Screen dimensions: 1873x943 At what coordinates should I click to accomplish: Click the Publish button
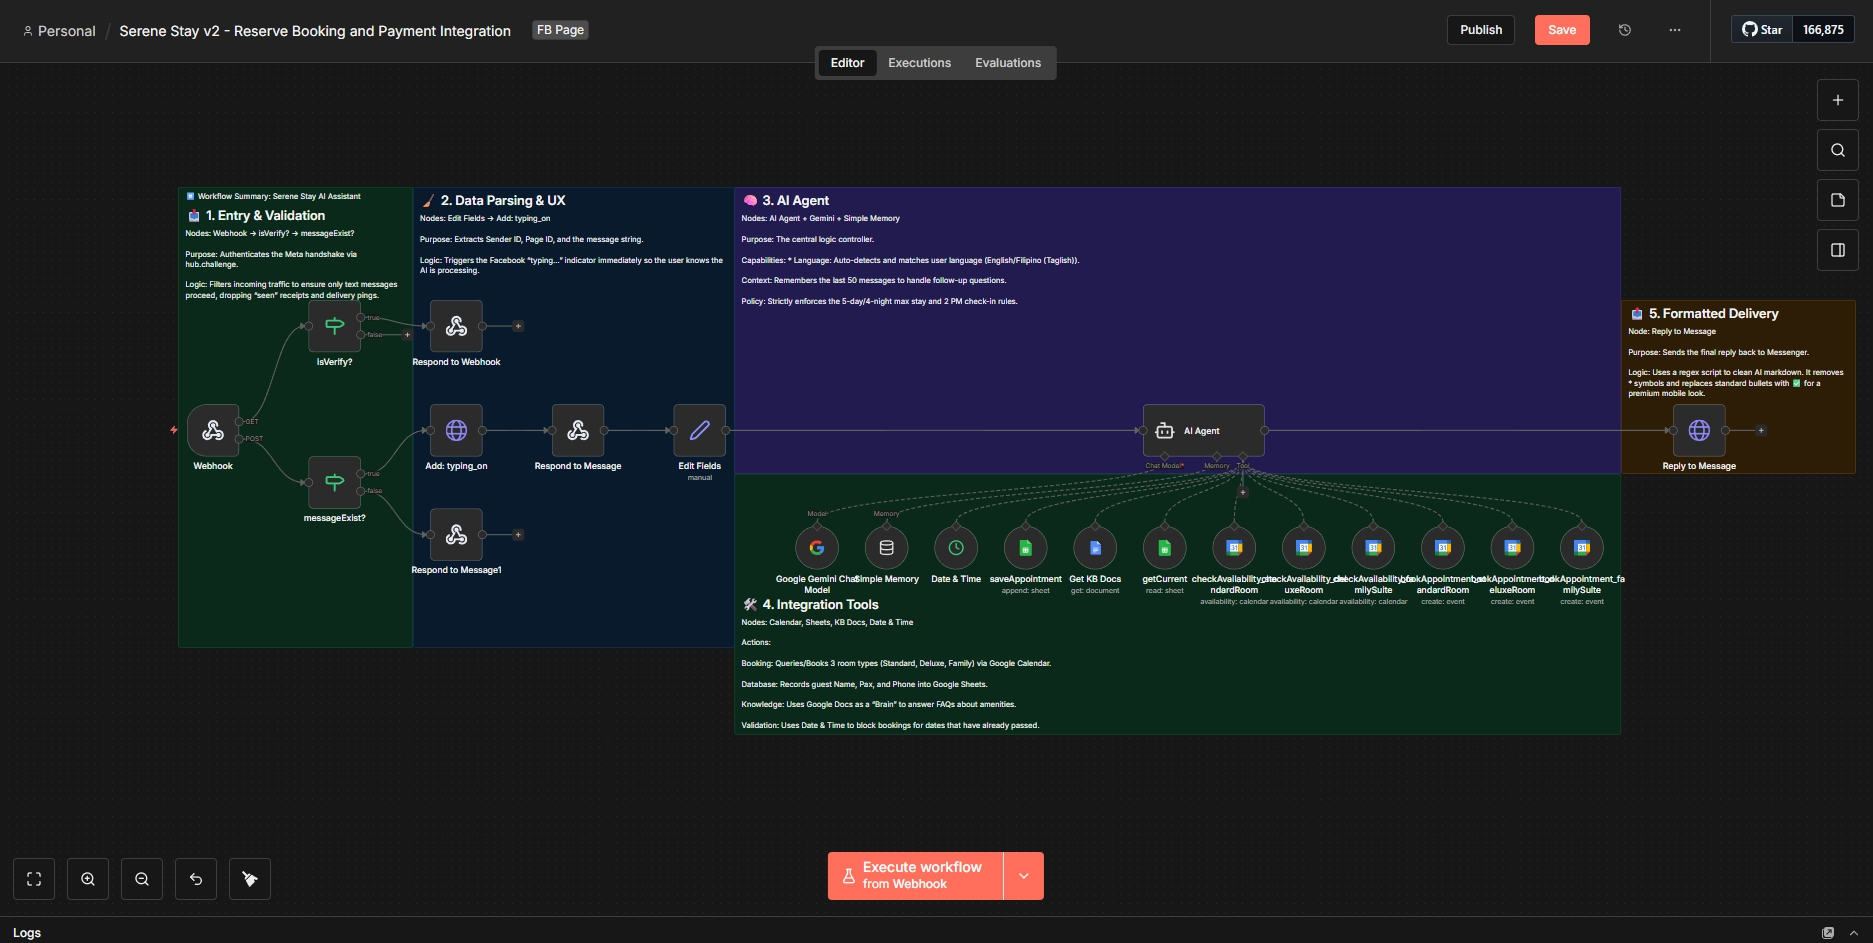tap(1480, 30)
